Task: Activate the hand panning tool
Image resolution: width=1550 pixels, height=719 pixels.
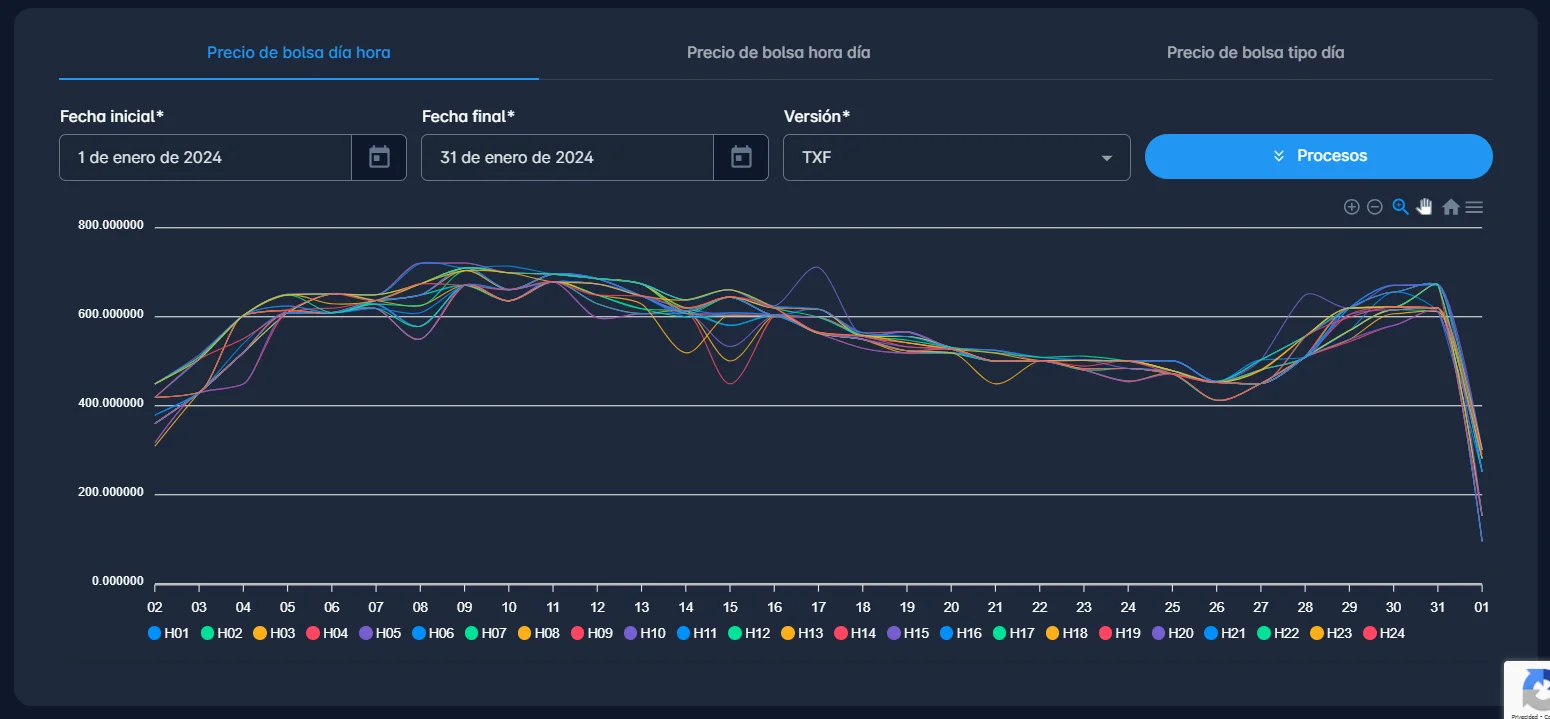Action: [x=1424, y=207]
